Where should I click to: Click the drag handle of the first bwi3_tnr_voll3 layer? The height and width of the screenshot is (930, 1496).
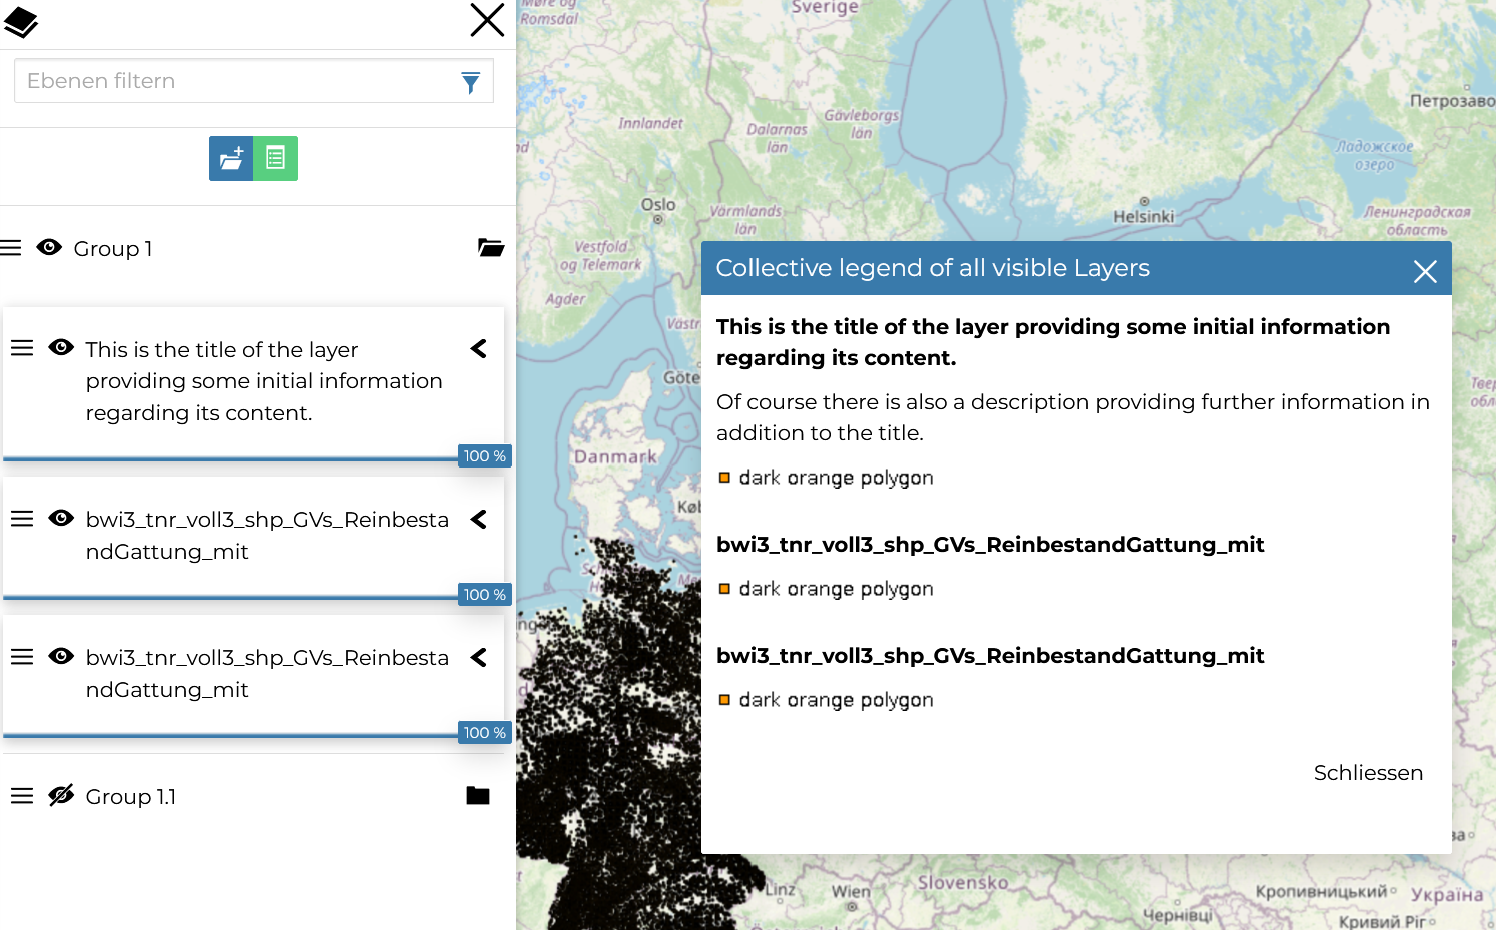pos(22,519)
